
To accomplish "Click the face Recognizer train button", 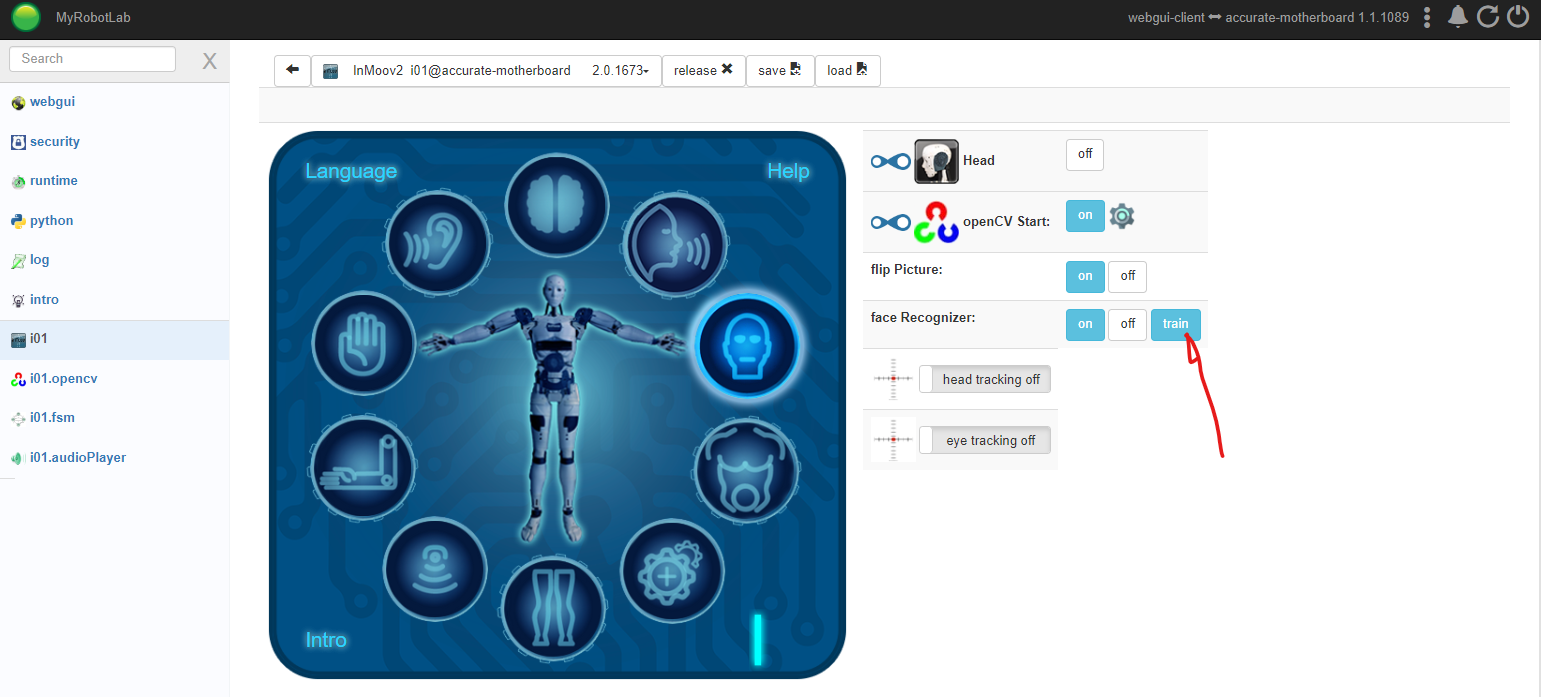I will pos(1175,324).
